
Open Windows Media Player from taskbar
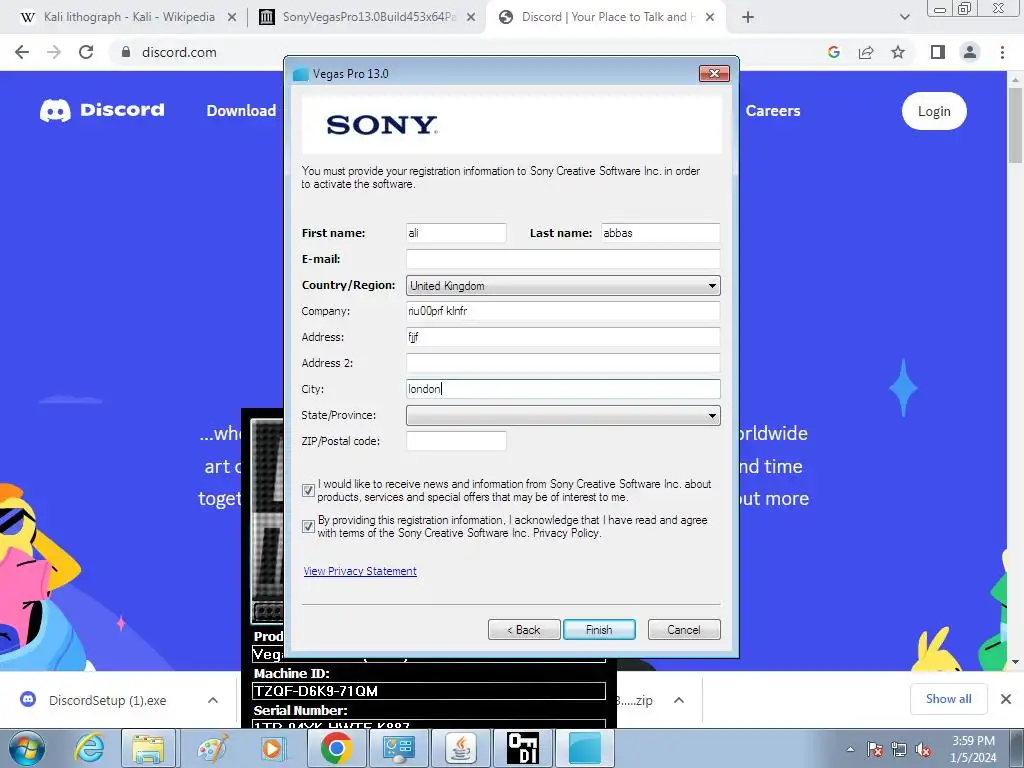click(x=274, y=748)
